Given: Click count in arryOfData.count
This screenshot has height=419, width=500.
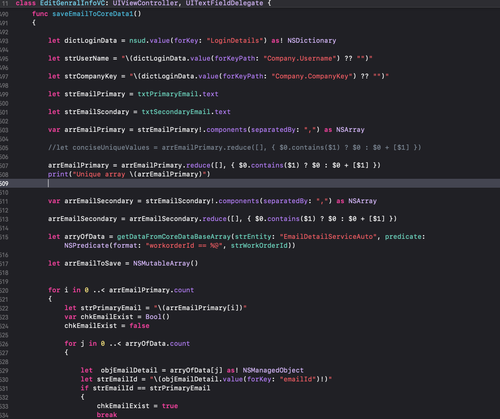Looking at the screenshot, I should click(180, 343).
